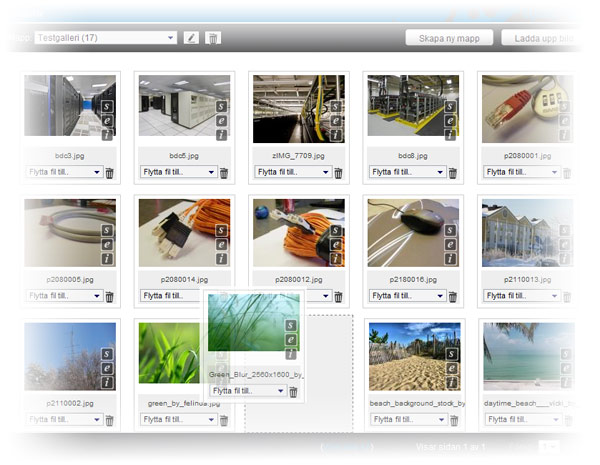The height and width of the screenshot is (465, 600).
Task: Click the top toolbar trash icon
Action: coord(213,38)
